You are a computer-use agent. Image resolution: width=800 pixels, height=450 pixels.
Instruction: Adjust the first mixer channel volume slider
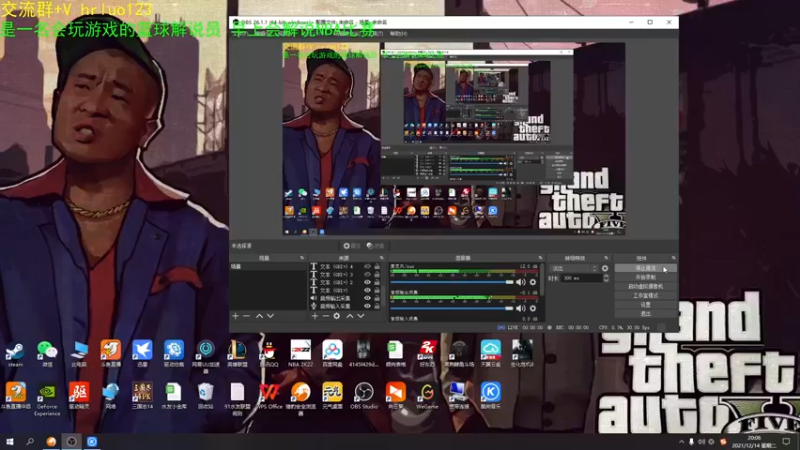point(452,282)
